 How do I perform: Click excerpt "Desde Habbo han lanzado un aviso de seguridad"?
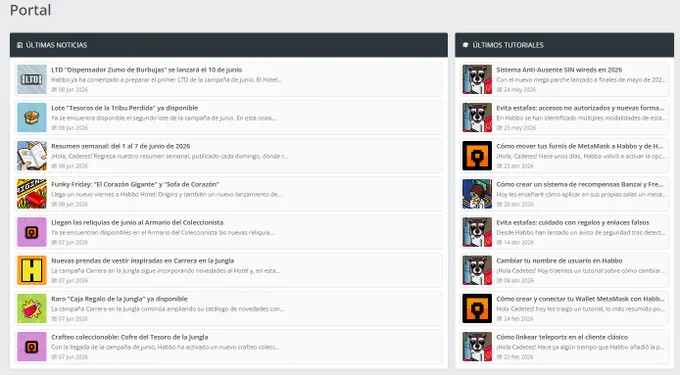click(581, 232)
